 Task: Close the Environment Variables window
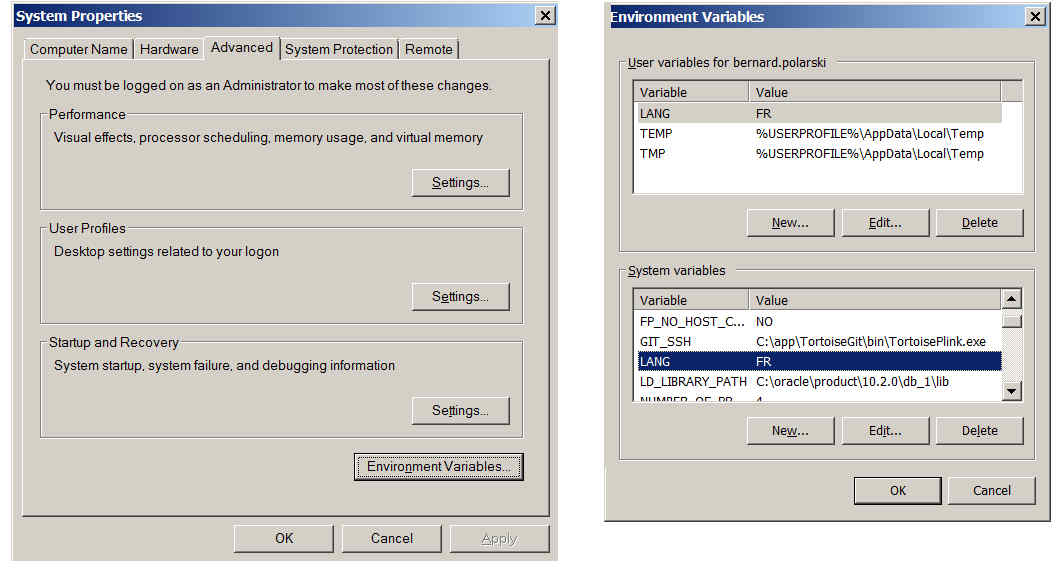[x=1035, y=17]
